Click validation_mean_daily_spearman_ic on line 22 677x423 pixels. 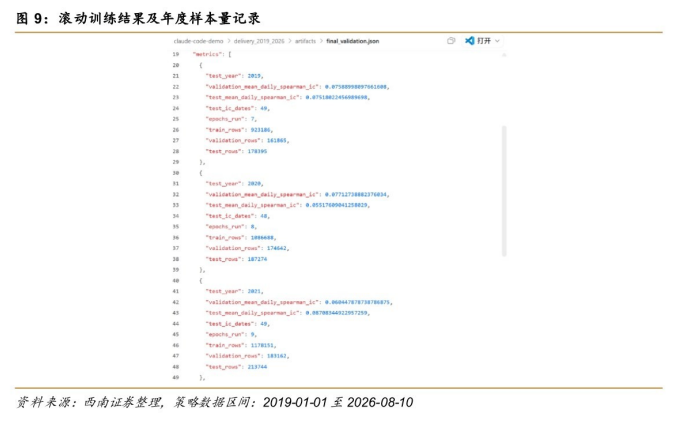click(x=262, y=87)
